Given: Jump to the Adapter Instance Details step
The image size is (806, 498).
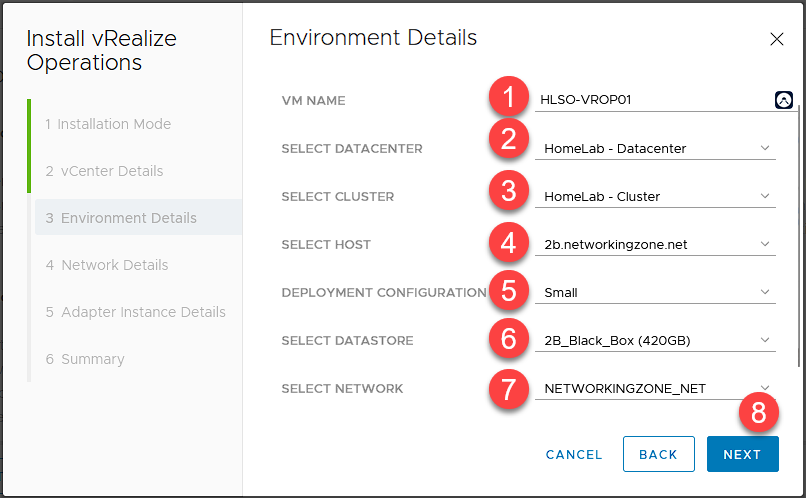Looking at the screenshot, I should pos(135,312).
